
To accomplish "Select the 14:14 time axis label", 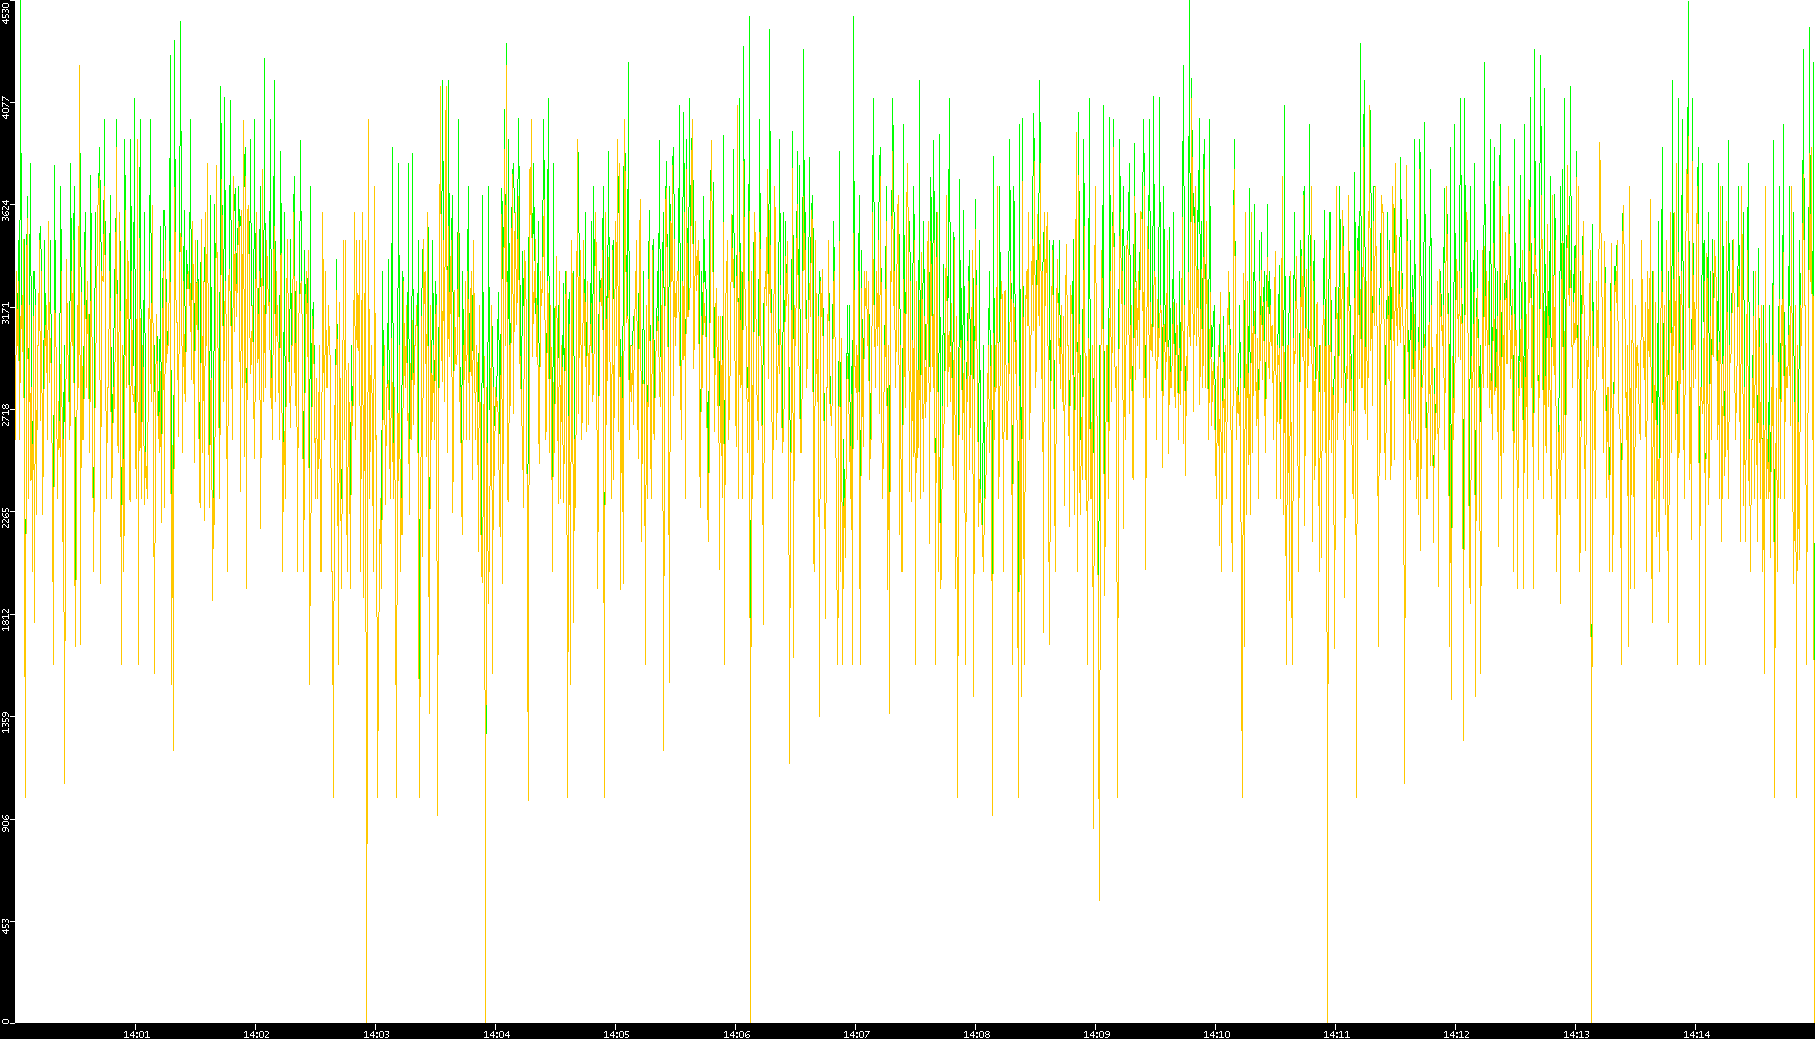I will pyautogui.click(x=1697, y=1034).
